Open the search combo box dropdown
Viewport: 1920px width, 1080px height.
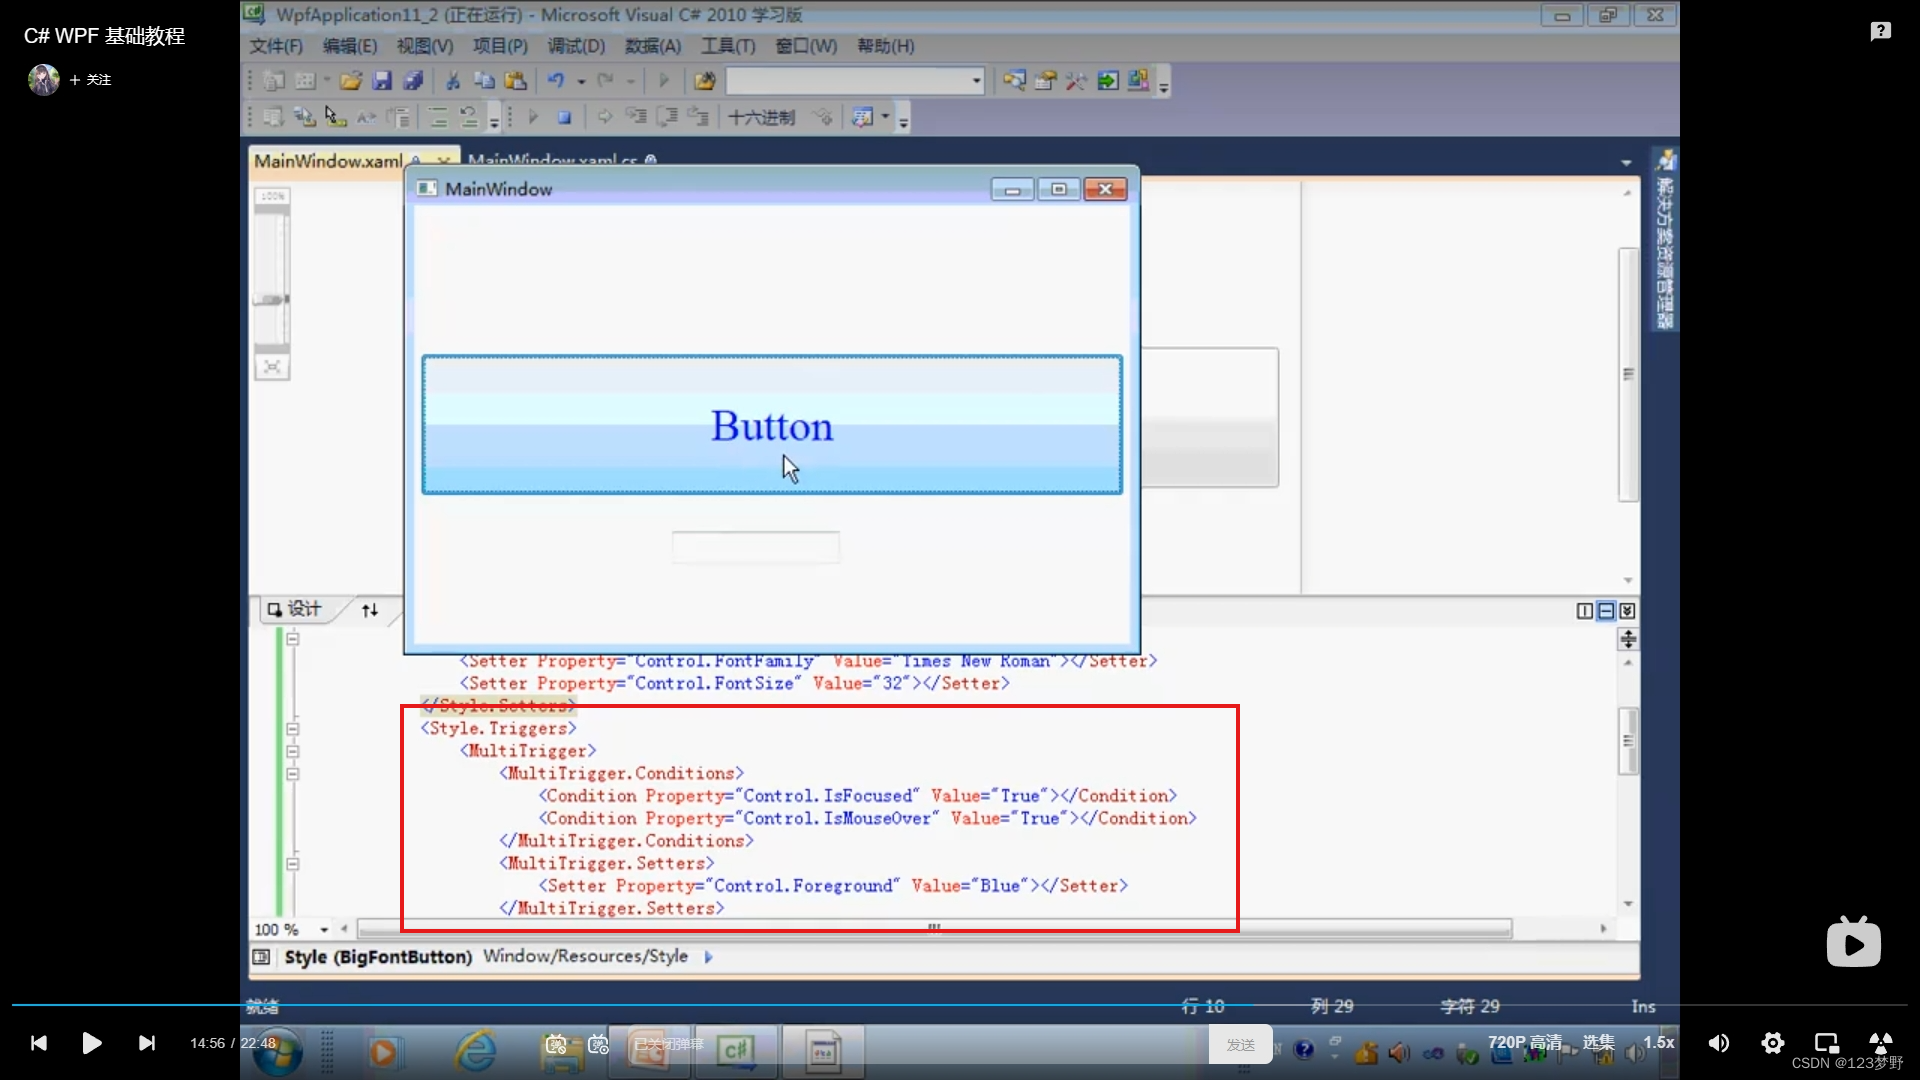pyautogui.click(x=977, y=81)
